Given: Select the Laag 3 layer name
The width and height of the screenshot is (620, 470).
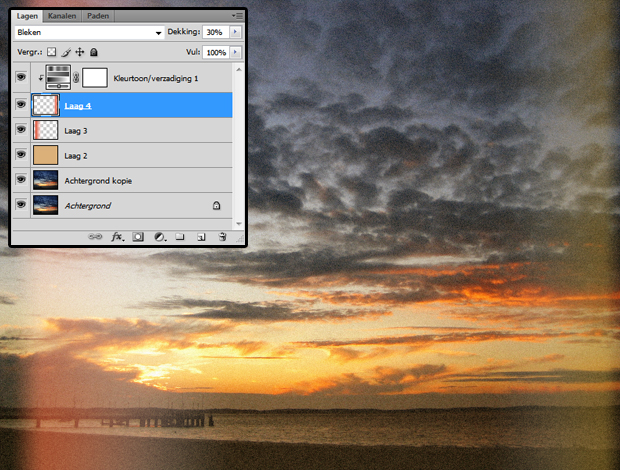Looking at the screenshot, I should coord(76,131).
